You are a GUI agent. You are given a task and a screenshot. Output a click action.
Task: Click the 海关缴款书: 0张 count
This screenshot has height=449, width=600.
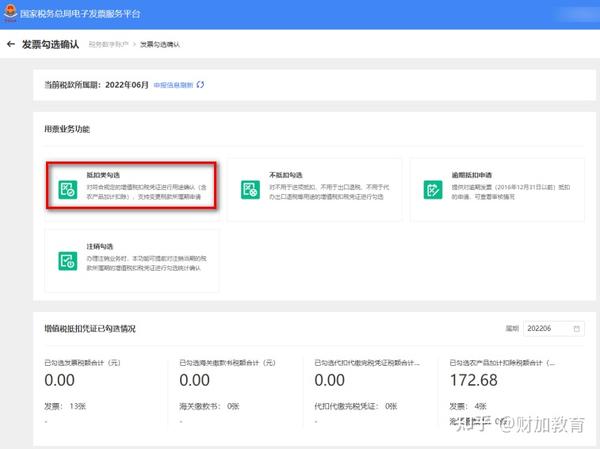209,406
